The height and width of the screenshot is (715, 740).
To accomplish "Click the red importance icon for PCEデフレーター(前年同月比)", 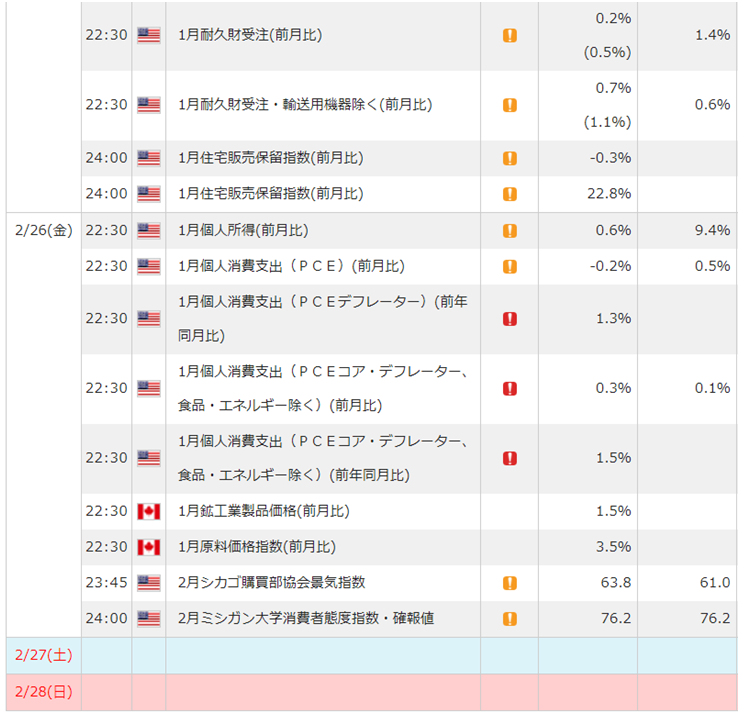I will coord(510,319).
